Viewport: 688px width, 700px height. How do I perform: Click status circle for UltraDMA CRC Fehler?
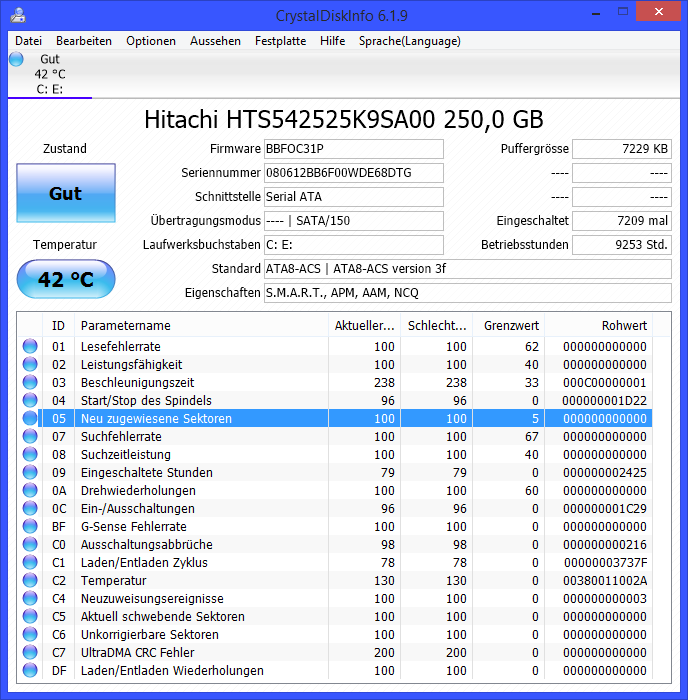point(30,652)
